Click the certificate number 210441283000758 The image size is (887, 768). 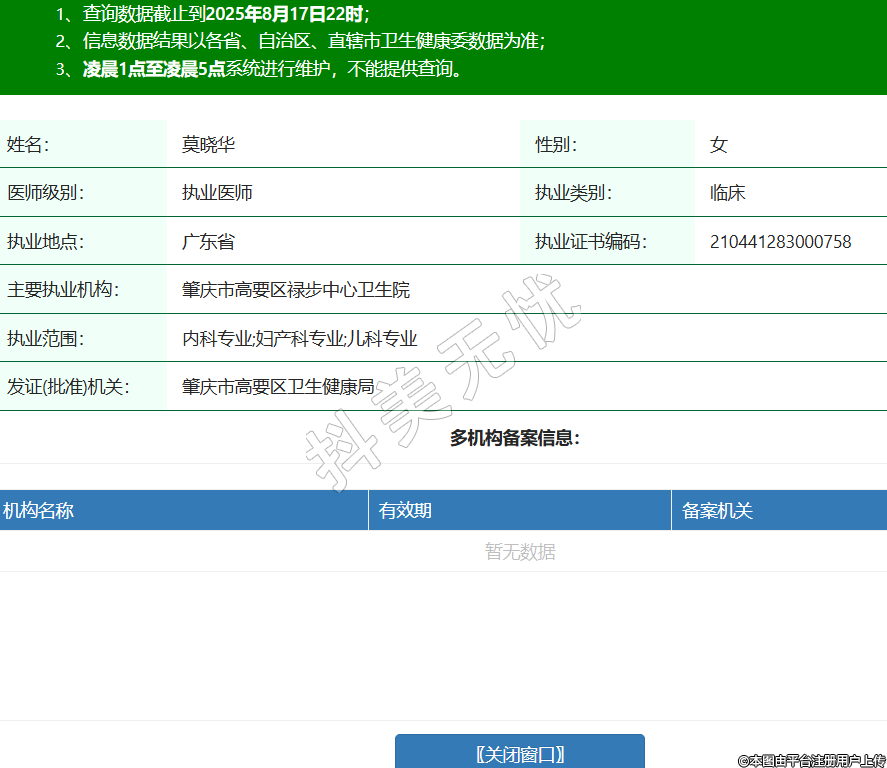coord(780,242)
